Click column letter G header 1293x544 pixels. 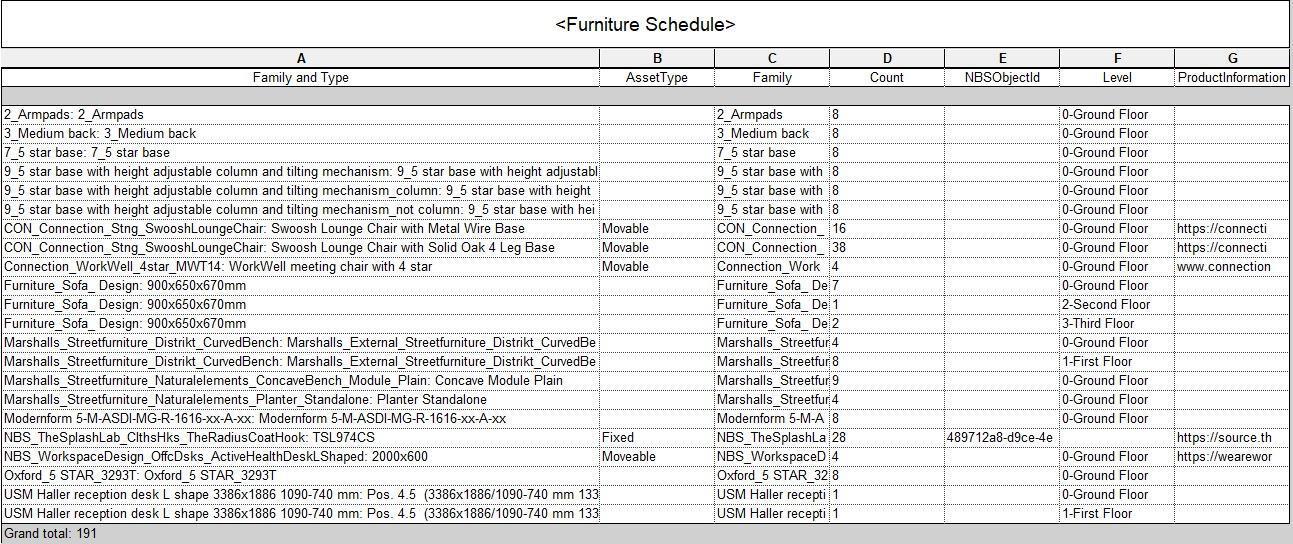point(1232,59)
